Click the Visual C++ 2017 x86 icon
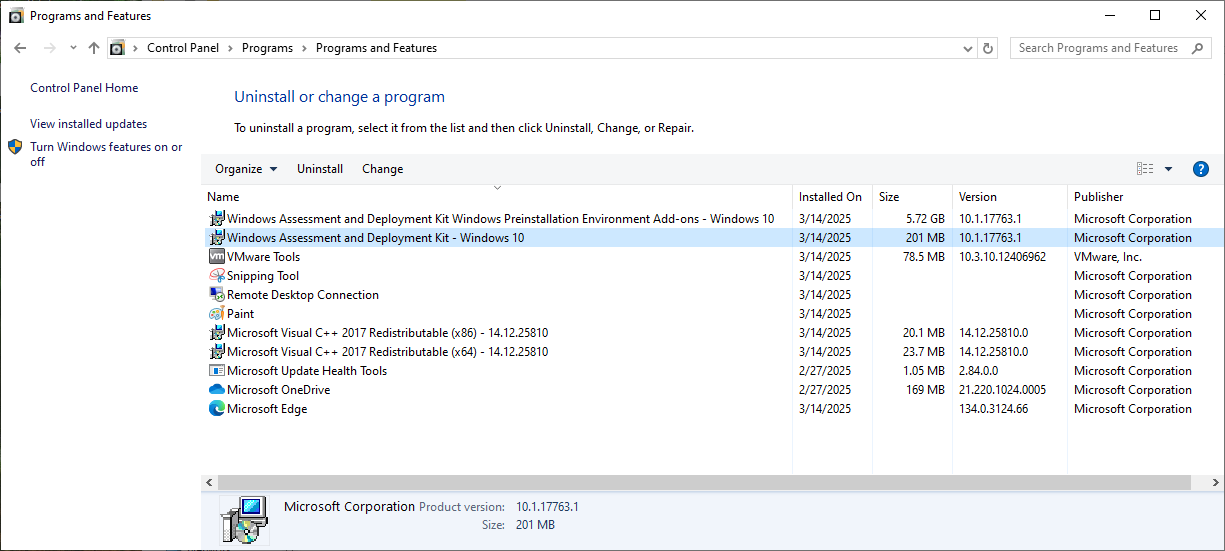Image resolution: width=1225 pixels, height=551 pixels. tap(217, 333)
